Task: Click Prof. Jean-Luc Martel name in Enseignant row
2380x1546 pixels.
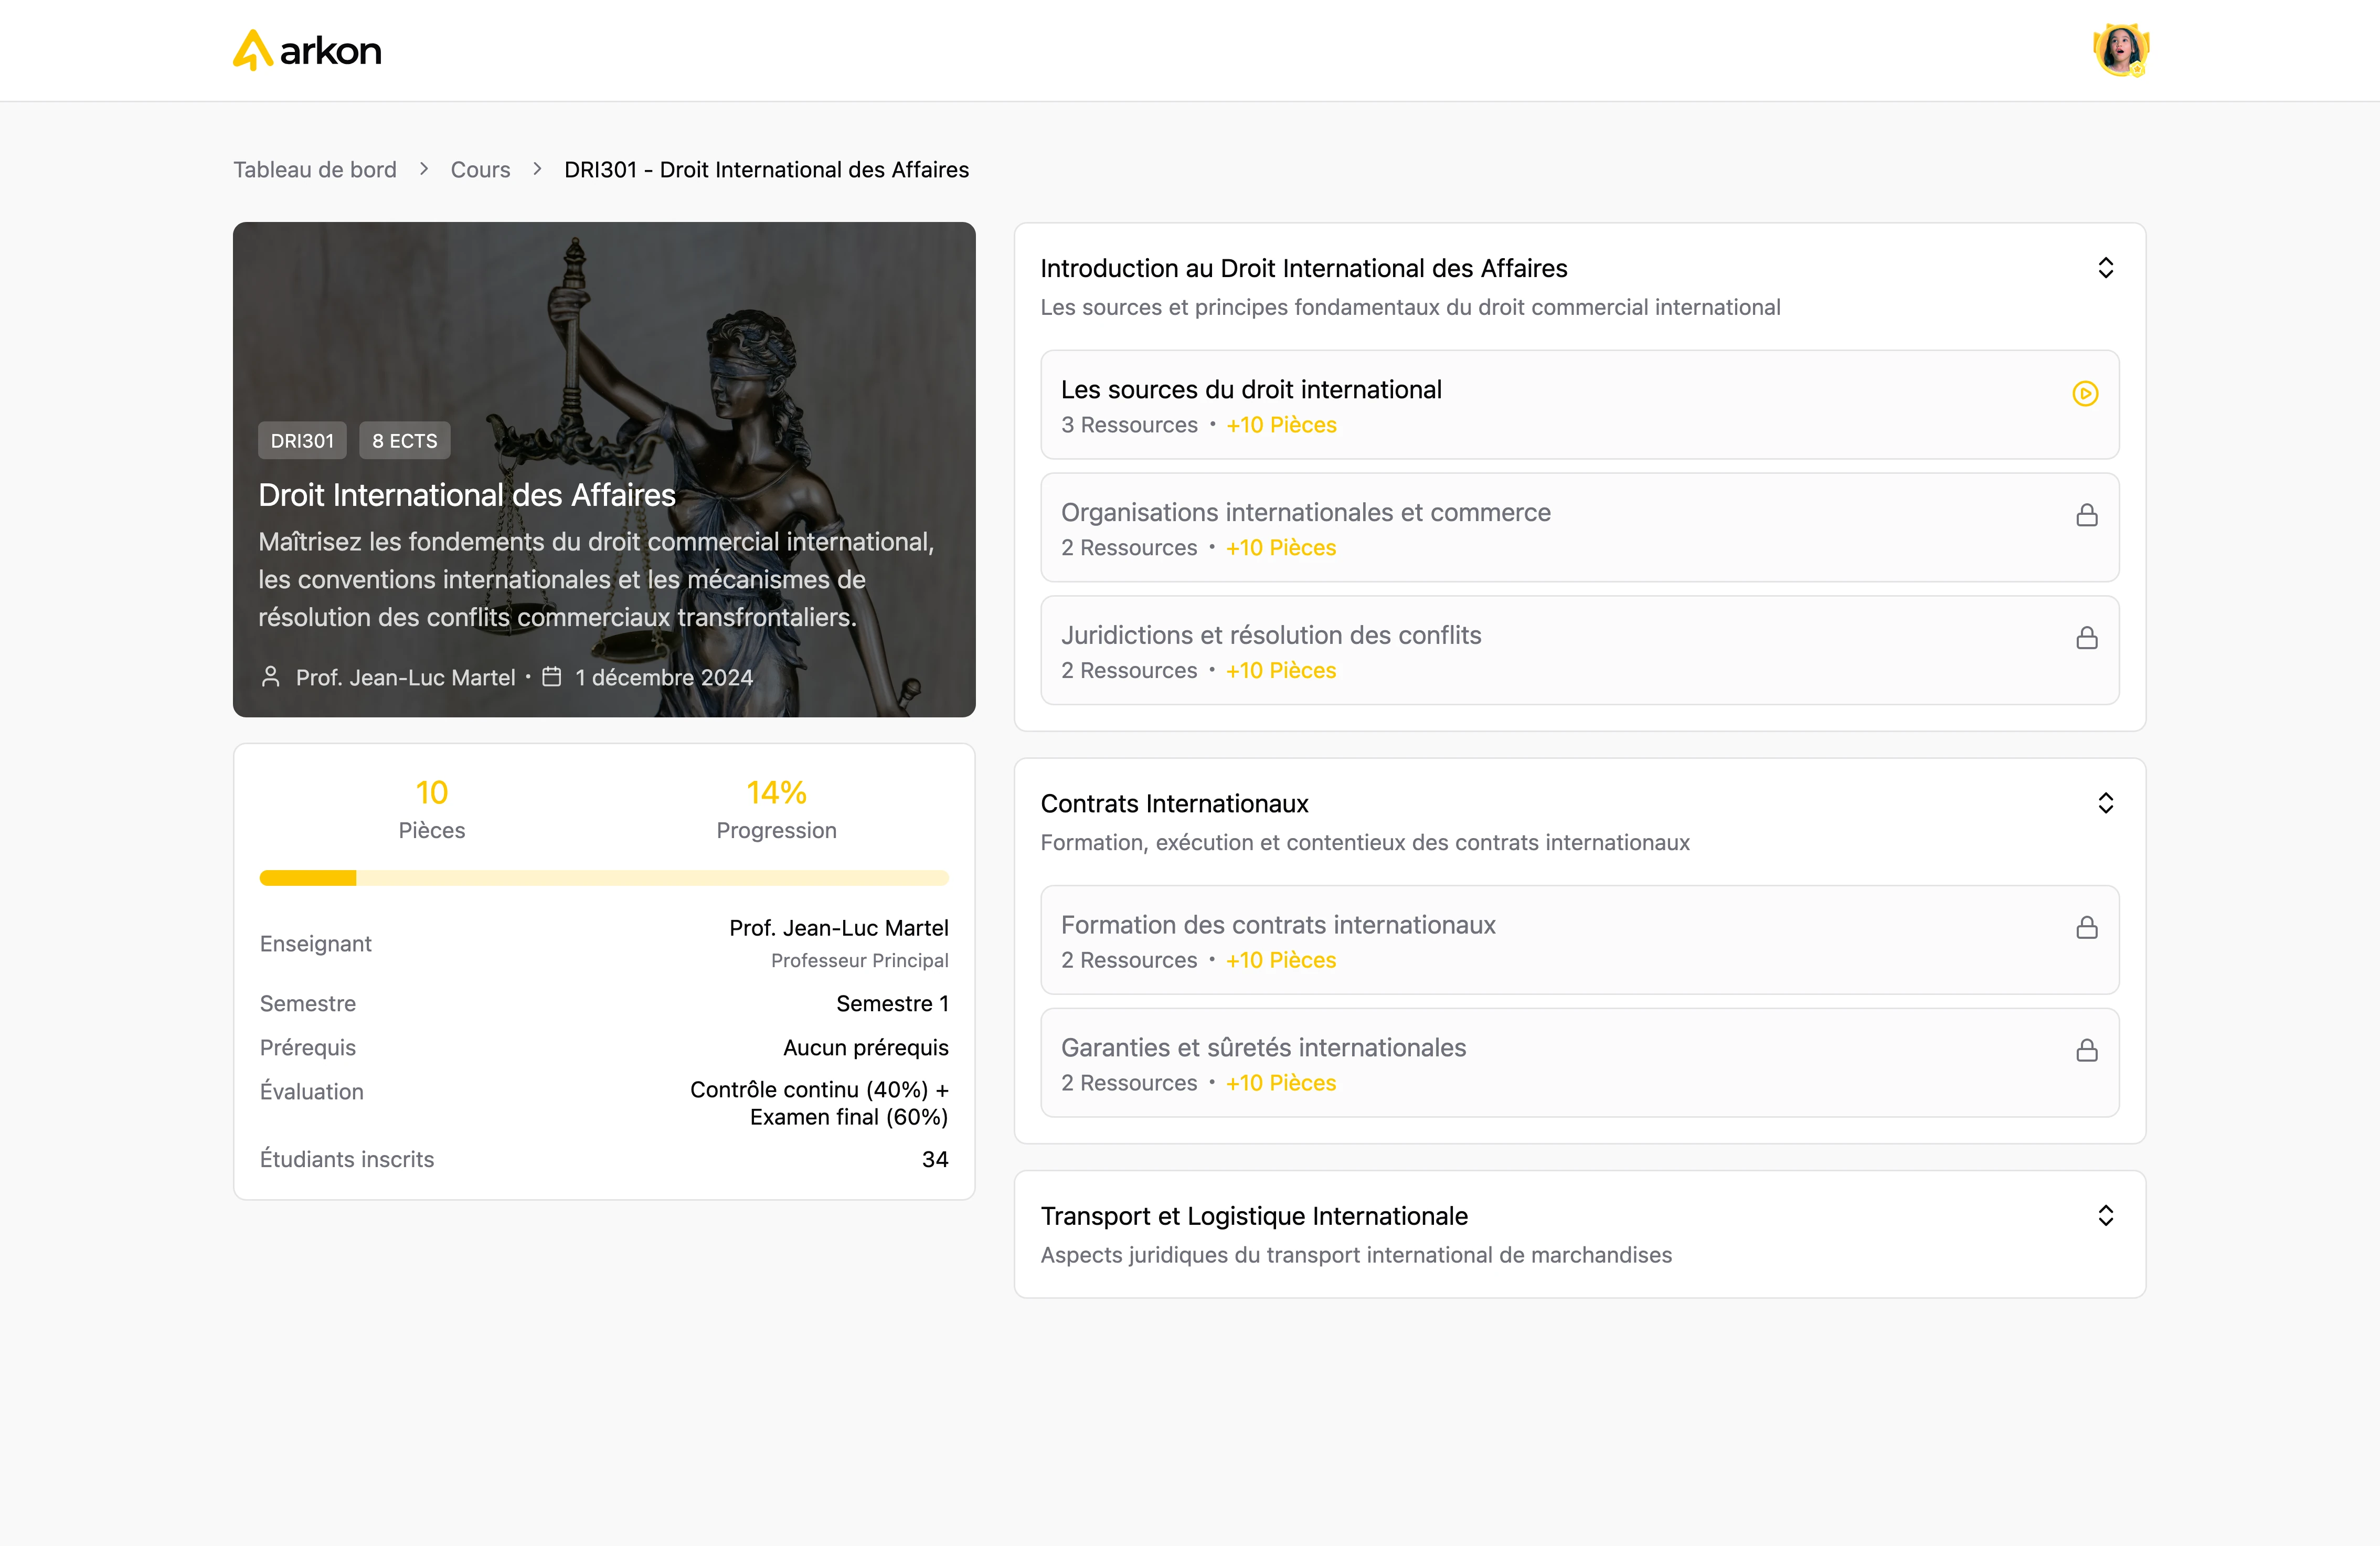Action: click(x=838, y=928)
